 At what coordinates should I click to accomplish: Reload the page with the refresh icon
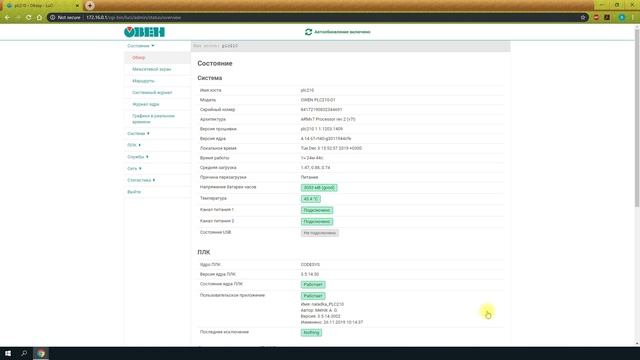[28, 18]
